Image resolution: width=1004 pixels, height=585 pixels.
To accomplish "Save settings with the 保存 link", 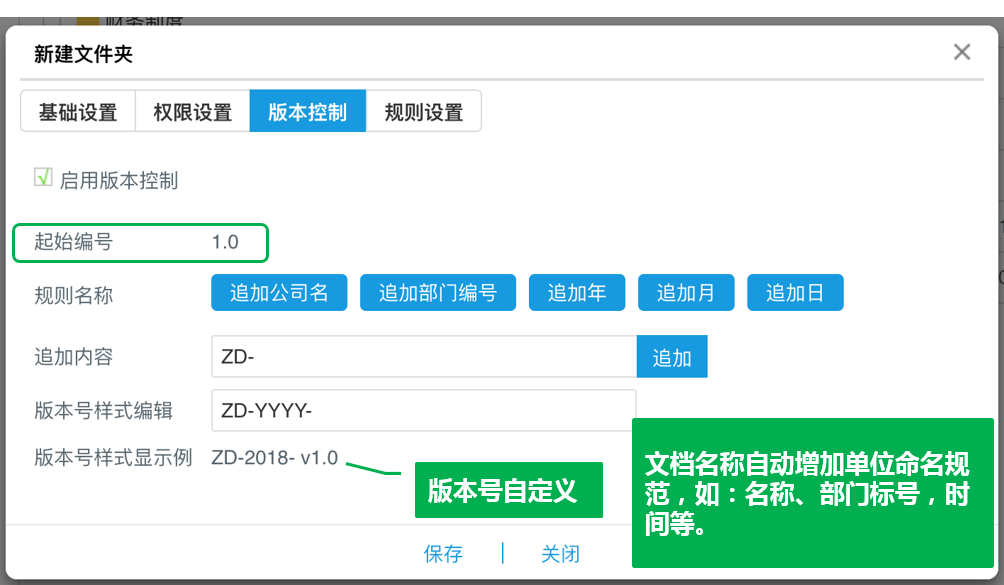I will click(443, 552).
